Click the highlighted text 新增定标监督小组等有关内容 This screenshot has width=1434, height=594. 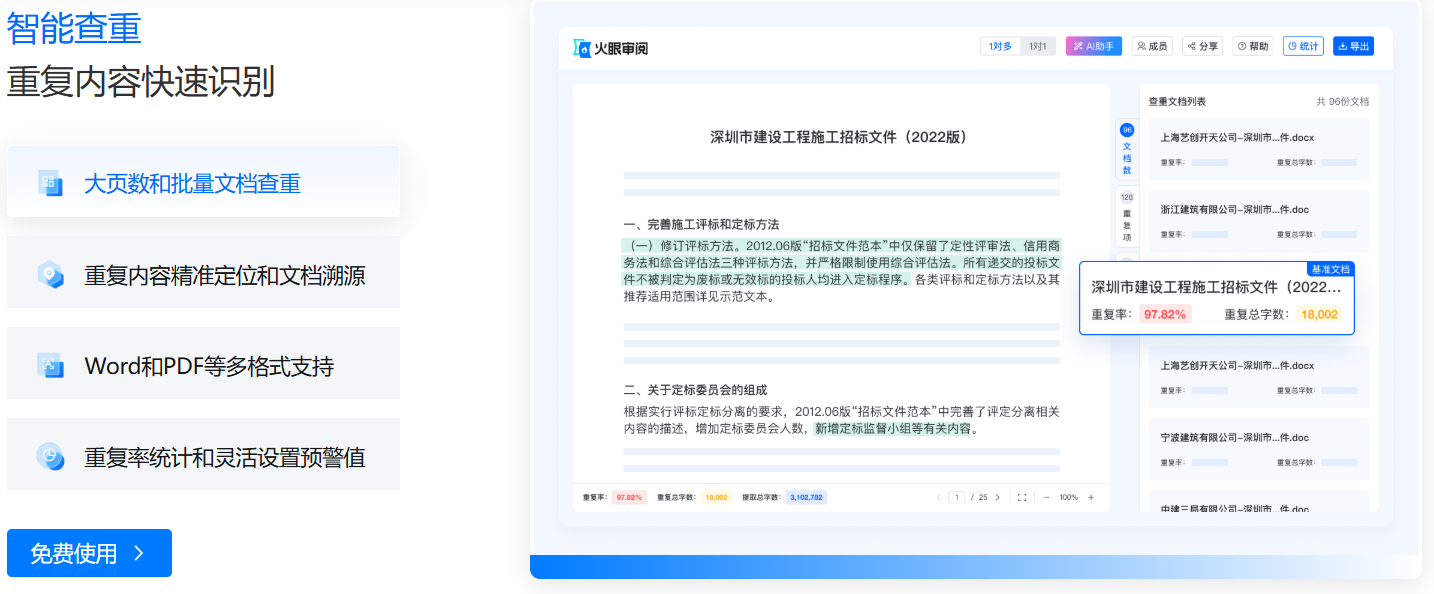point(892,429)
